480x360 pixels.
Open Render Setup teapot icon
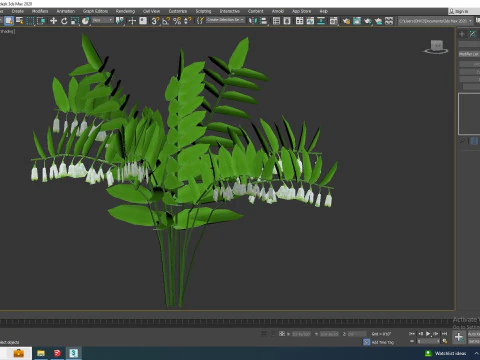coord(346,21)
